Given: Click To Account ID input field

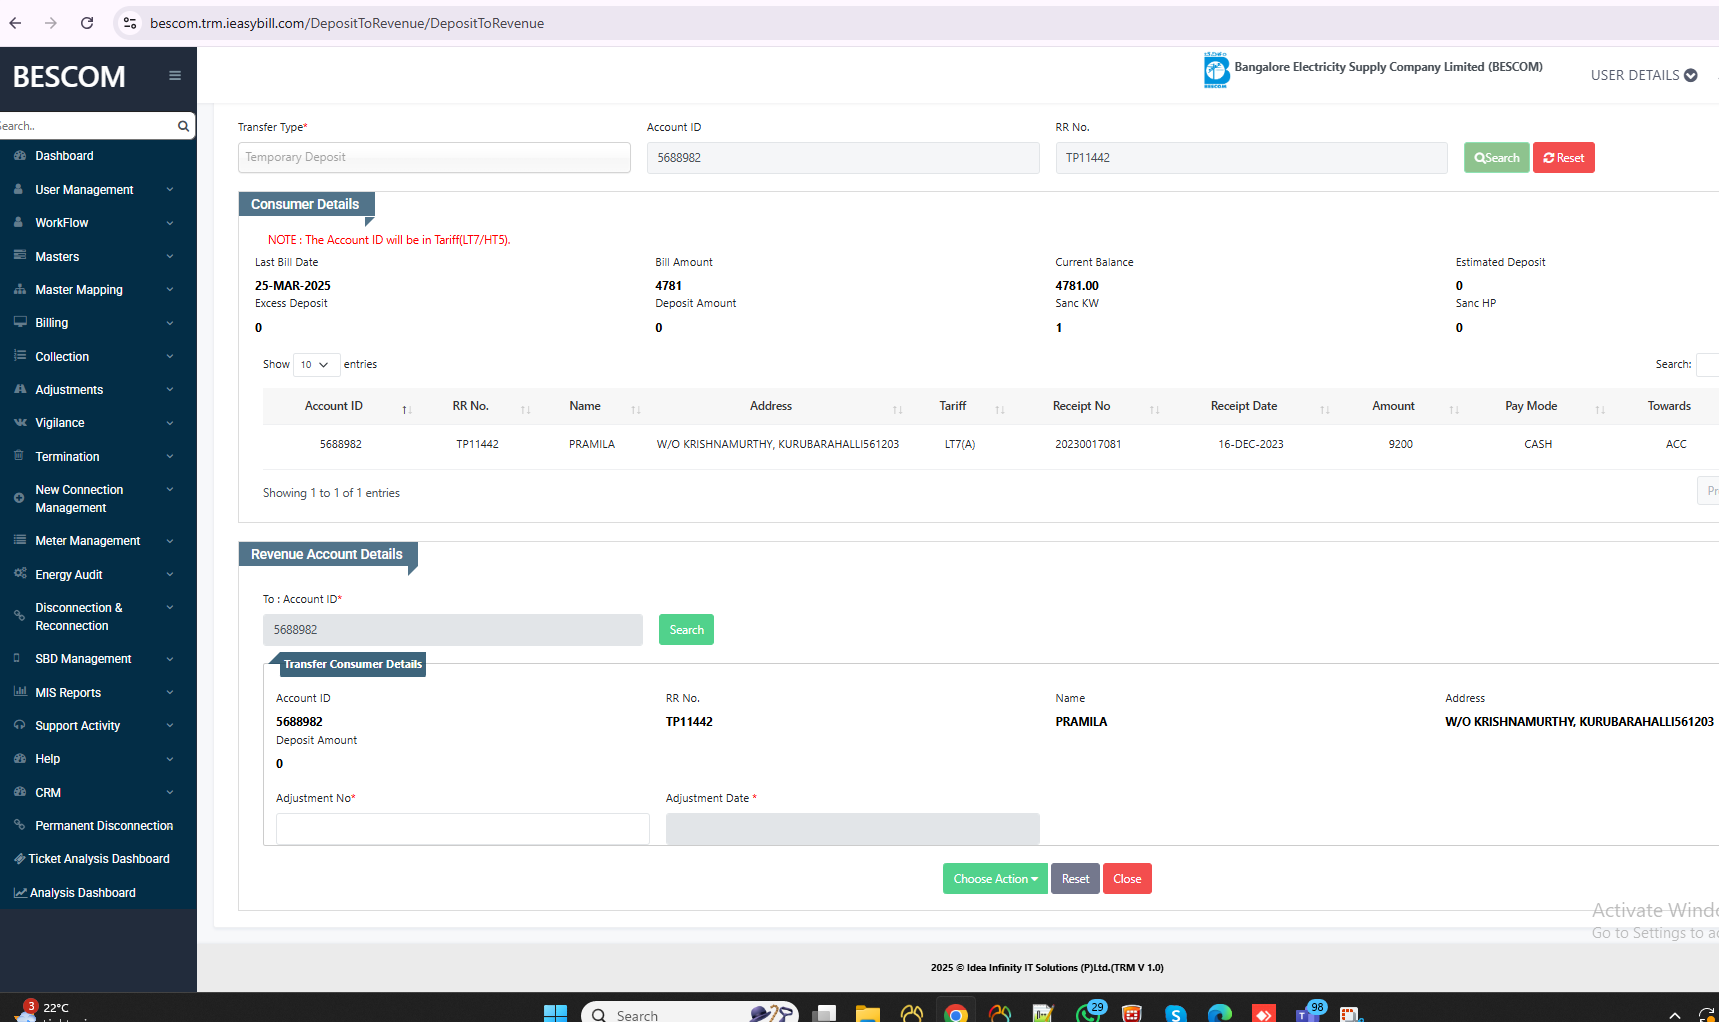Looking at the screenshot, I should click(453, 630).
